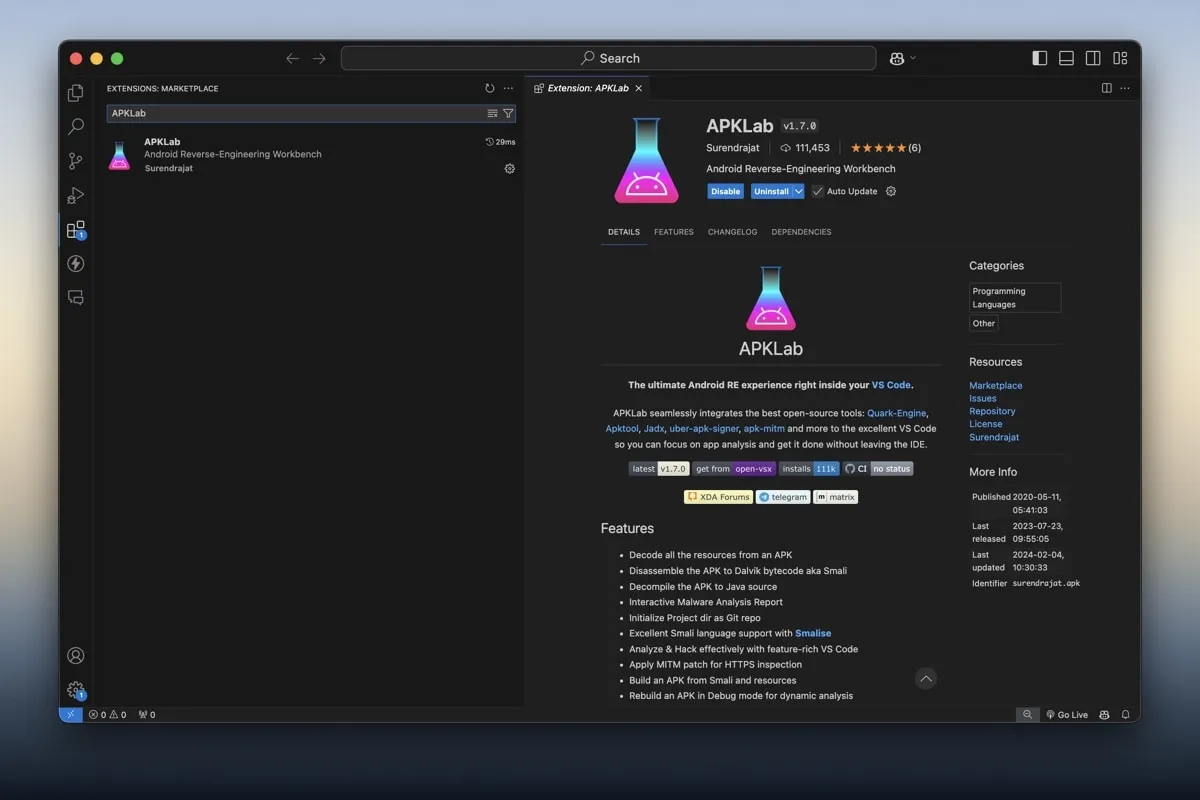Switch to the FEATURES tab
The image size is (1200, 800).
(673, 232)
